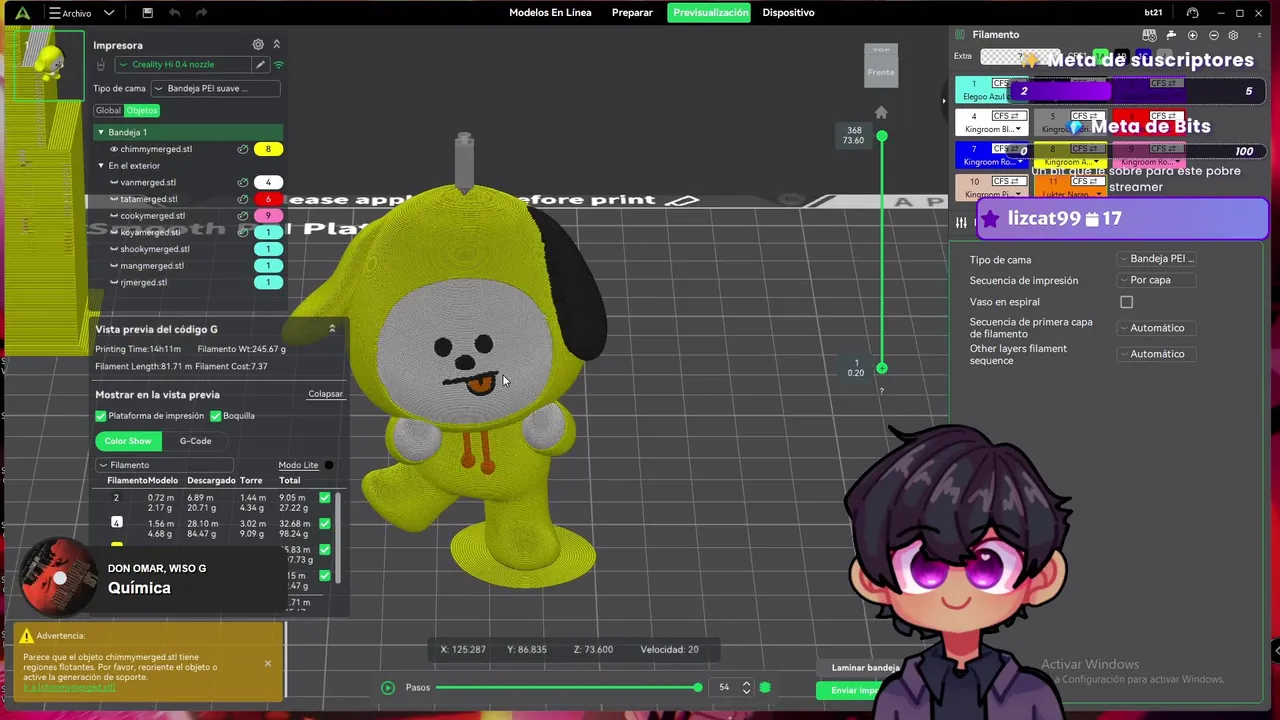Screen dimensions: 1280x720
Task: Open the Secuencia de impresión Por capa dropdown
Action: (x=1156, y=280)
